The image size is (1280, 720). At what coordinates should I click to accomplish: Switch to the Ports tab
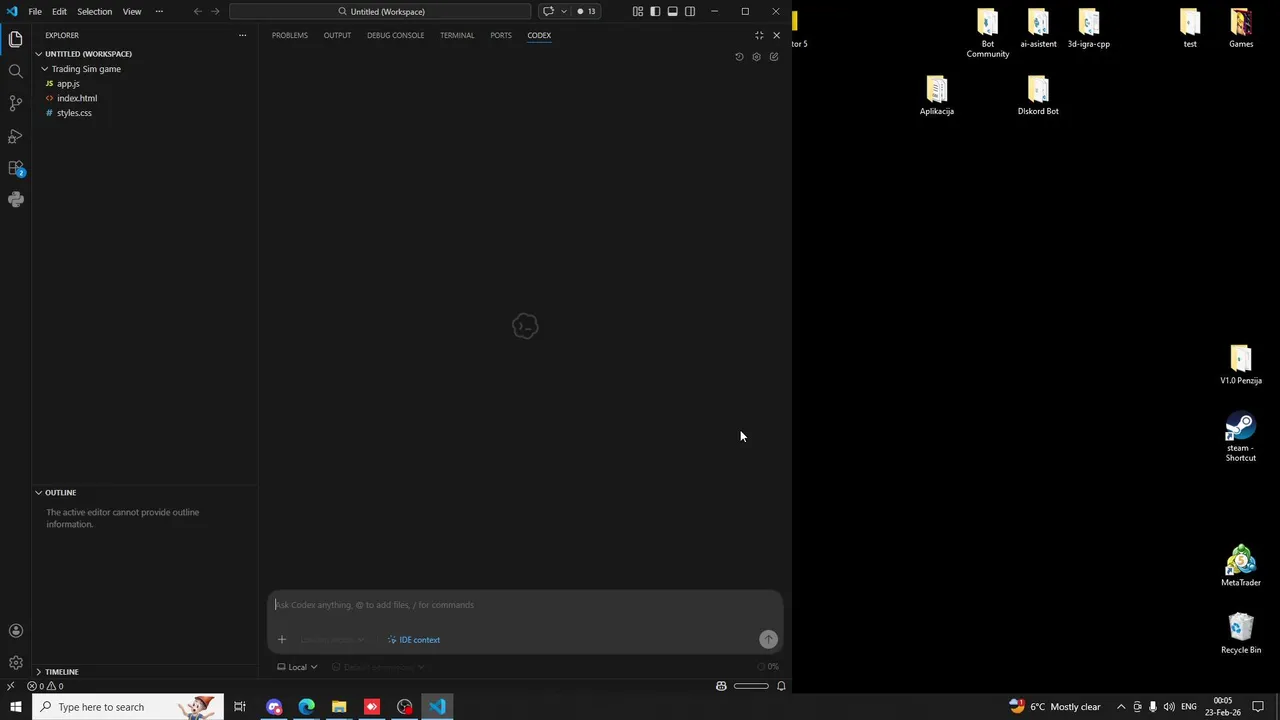[501, 35]
